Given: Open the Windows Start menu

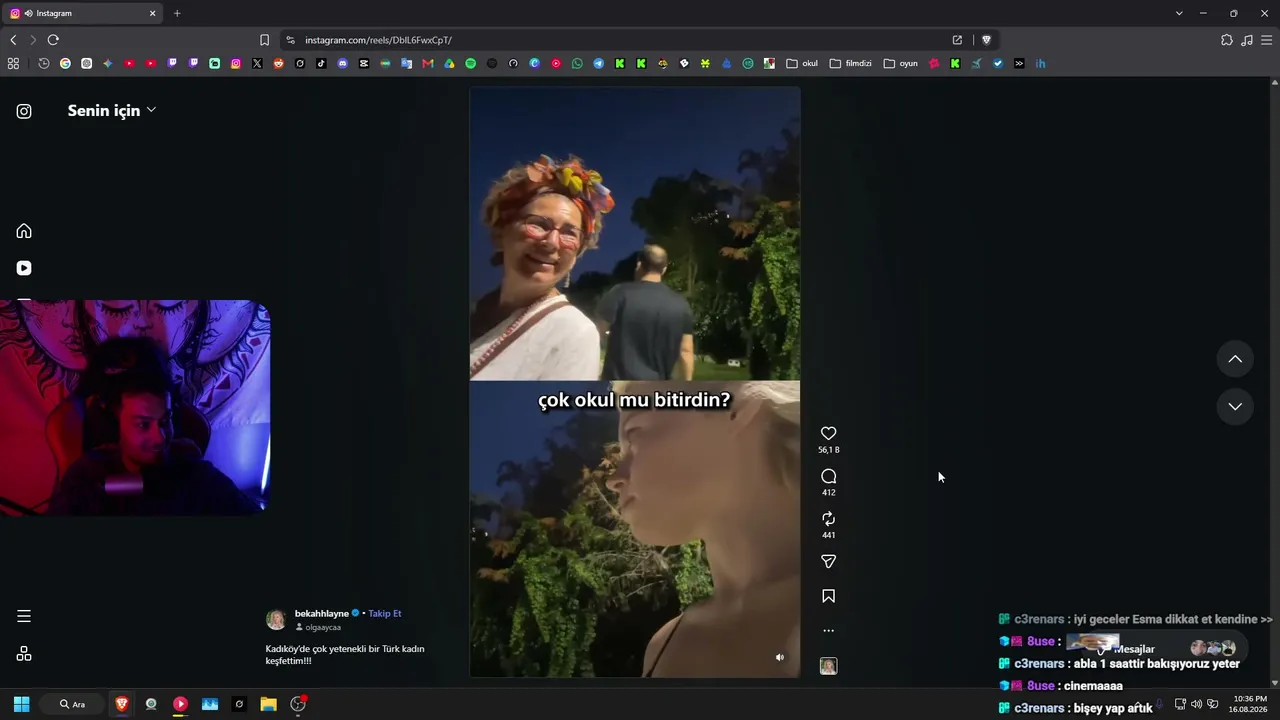Looking at the screenshot, I should click(21, 704).
